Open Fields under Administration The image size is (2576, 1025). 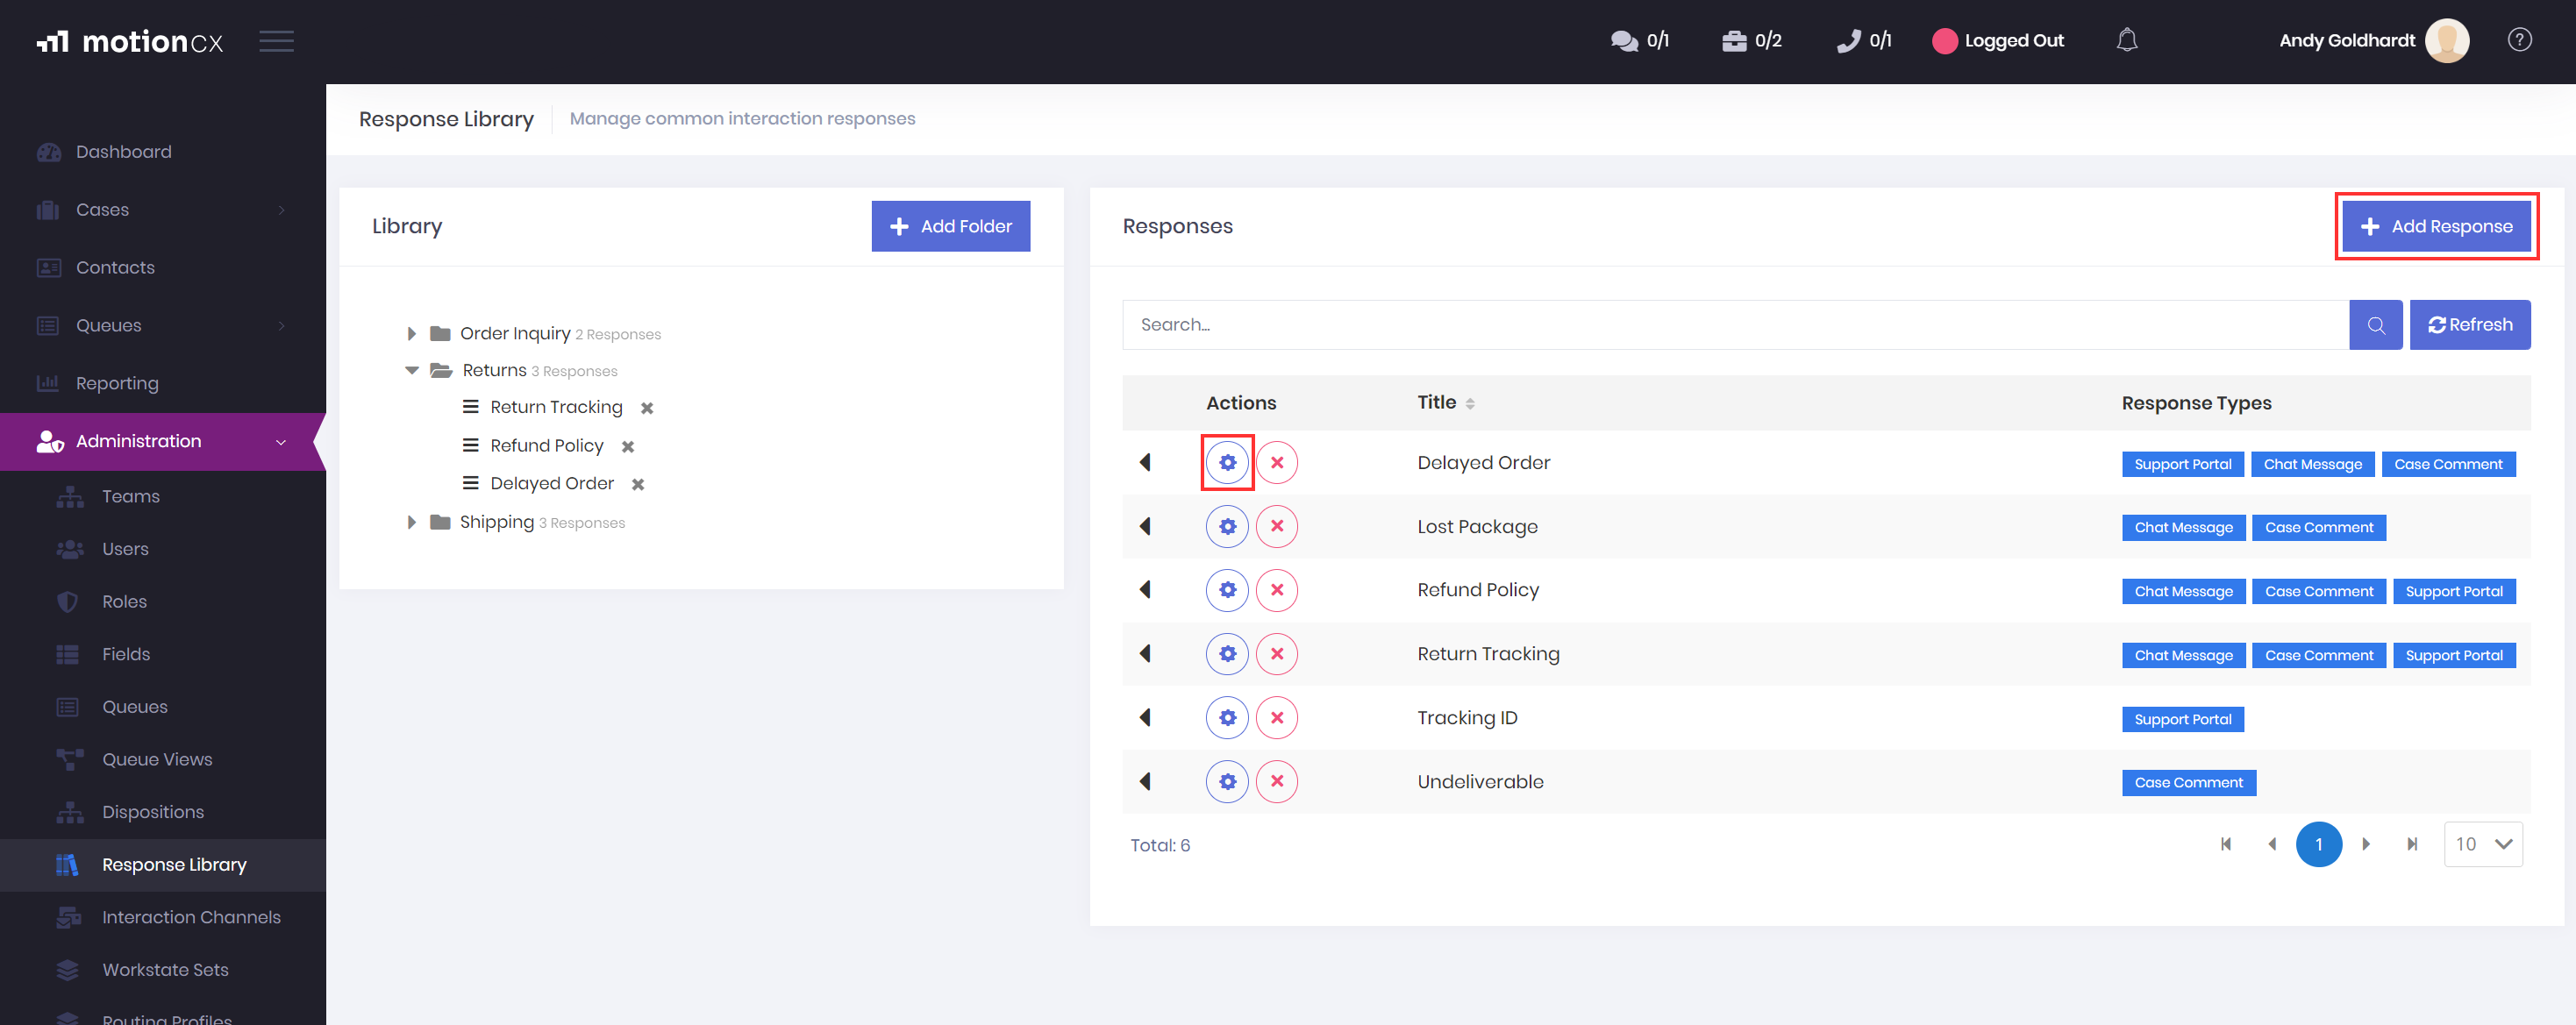pos(126,655)
